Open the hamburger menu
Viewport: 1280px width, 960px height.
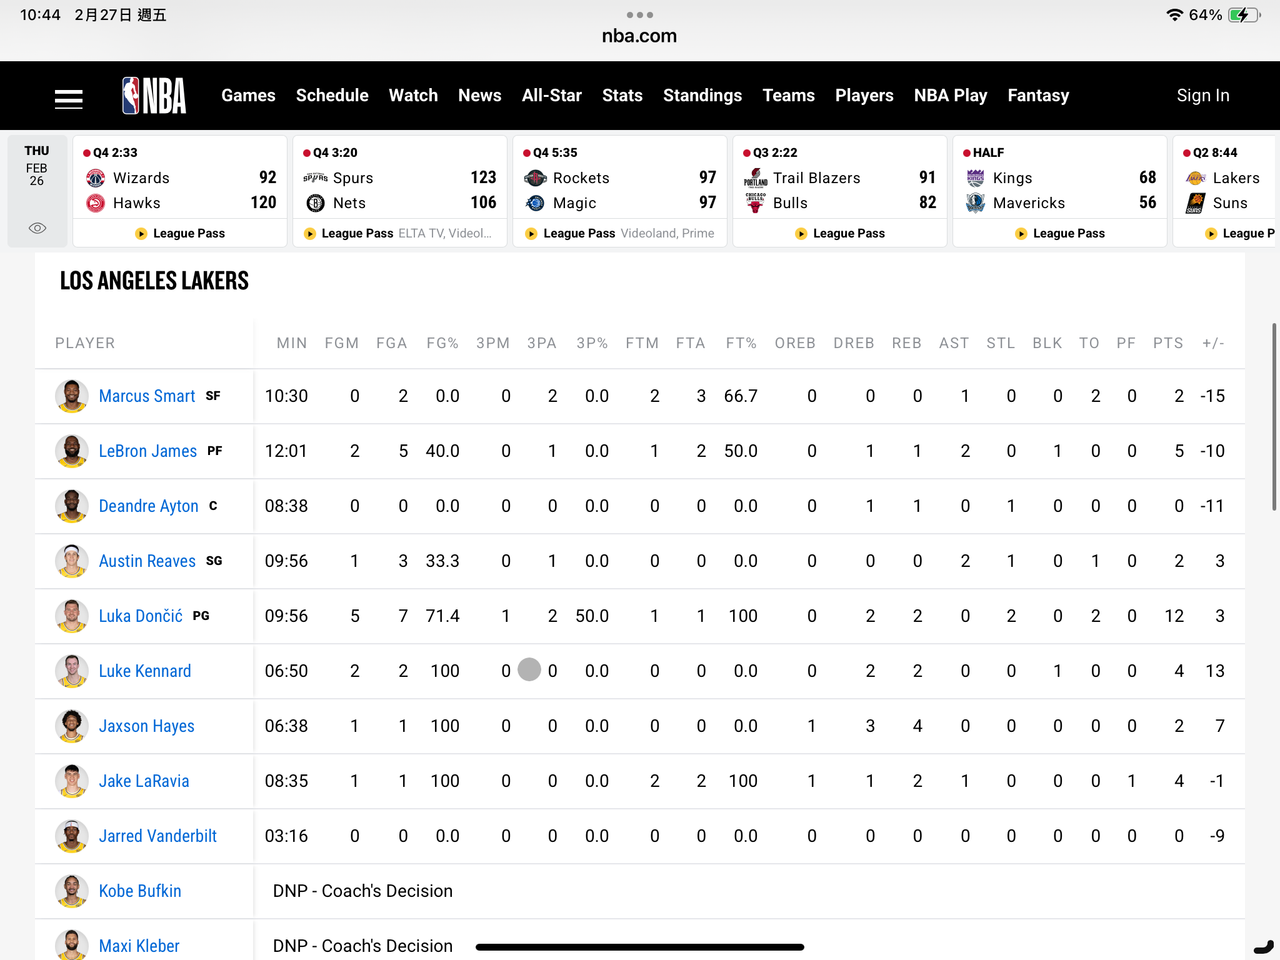68,99
